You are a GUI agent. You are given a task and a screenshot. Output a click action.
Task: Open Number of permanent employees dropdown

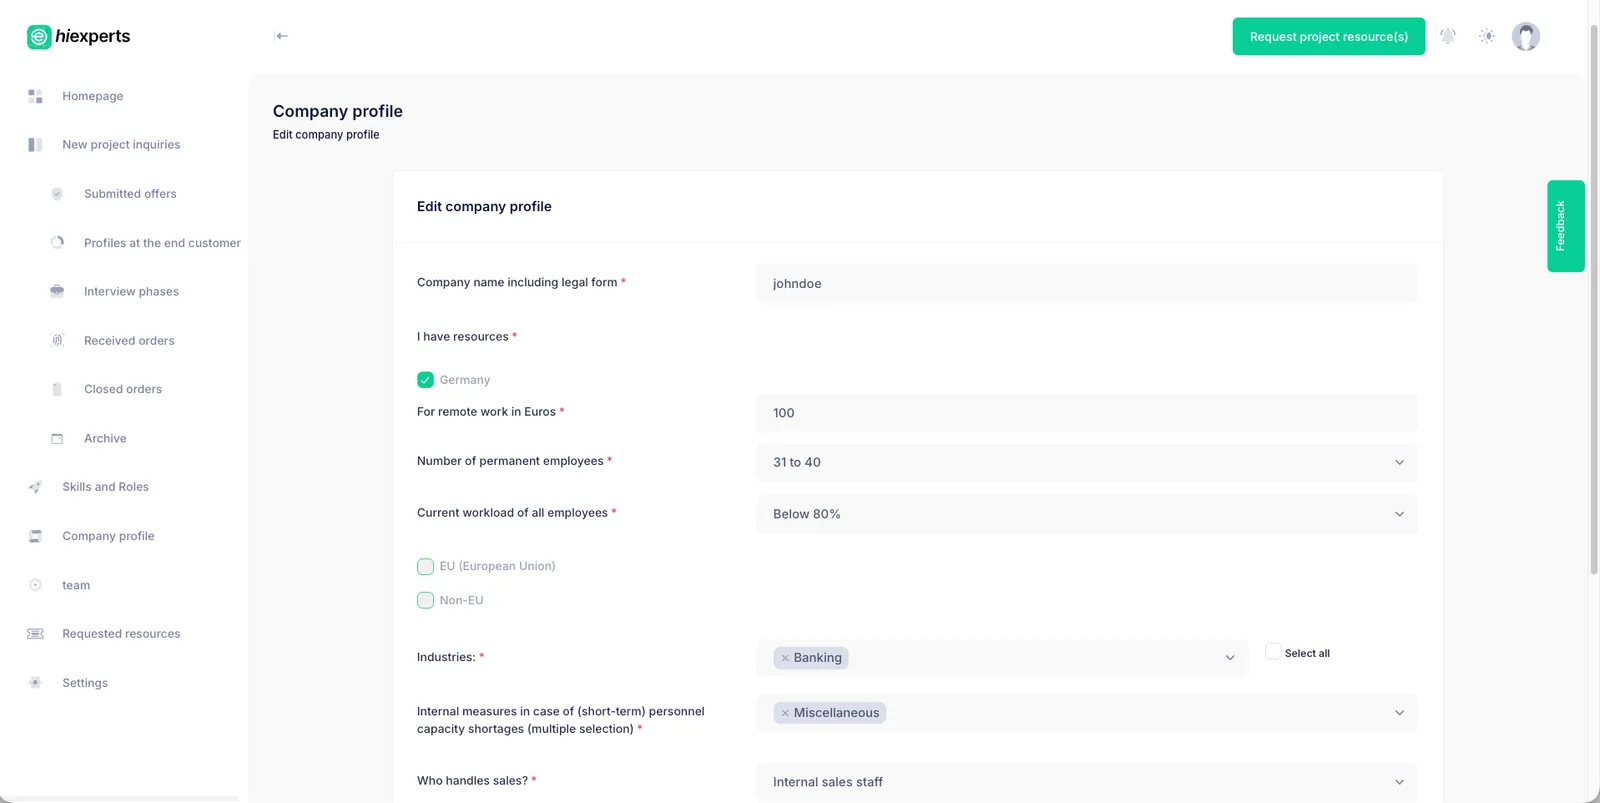[1086, 462]
